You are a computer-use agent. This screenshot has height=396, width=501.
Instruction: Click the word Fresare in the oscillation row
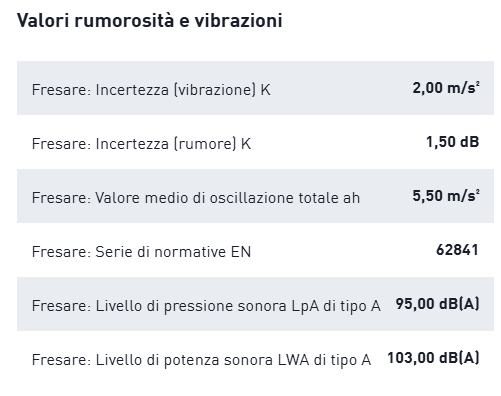(61, 198)
